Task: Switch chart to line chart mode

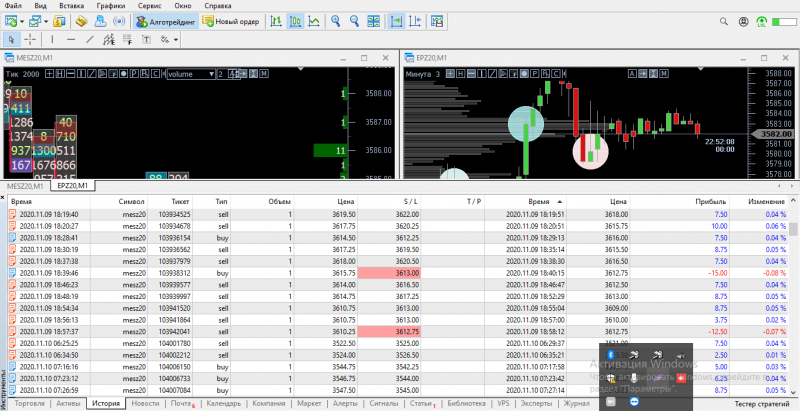Action: tap(314, 21)
